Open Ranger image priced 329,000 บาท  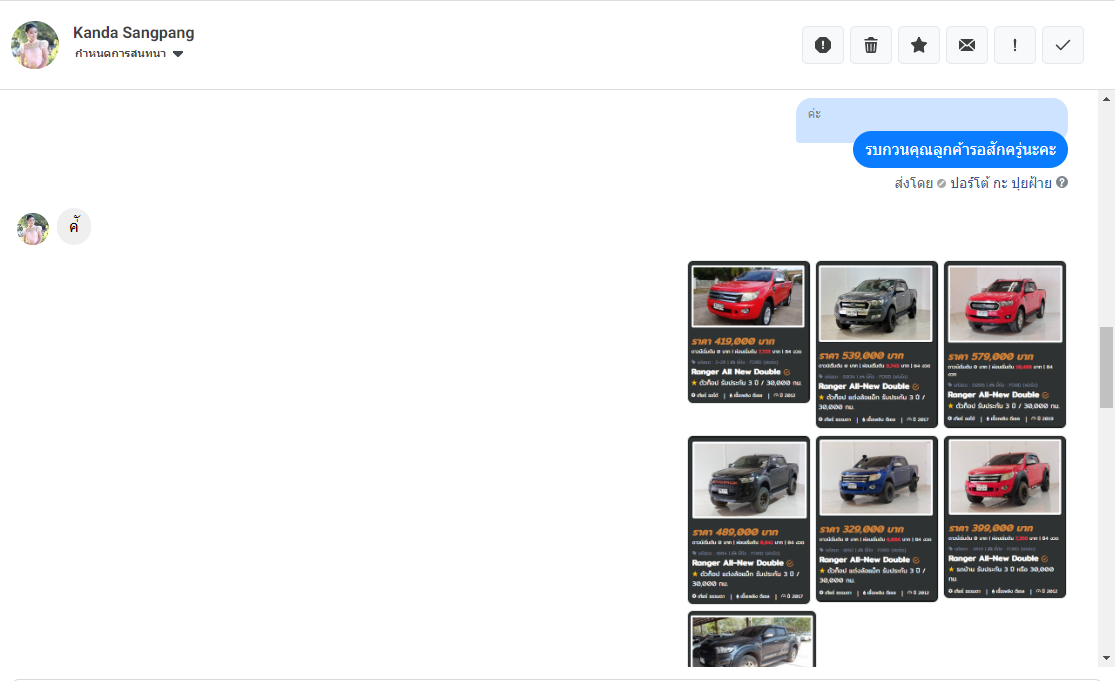877,518
